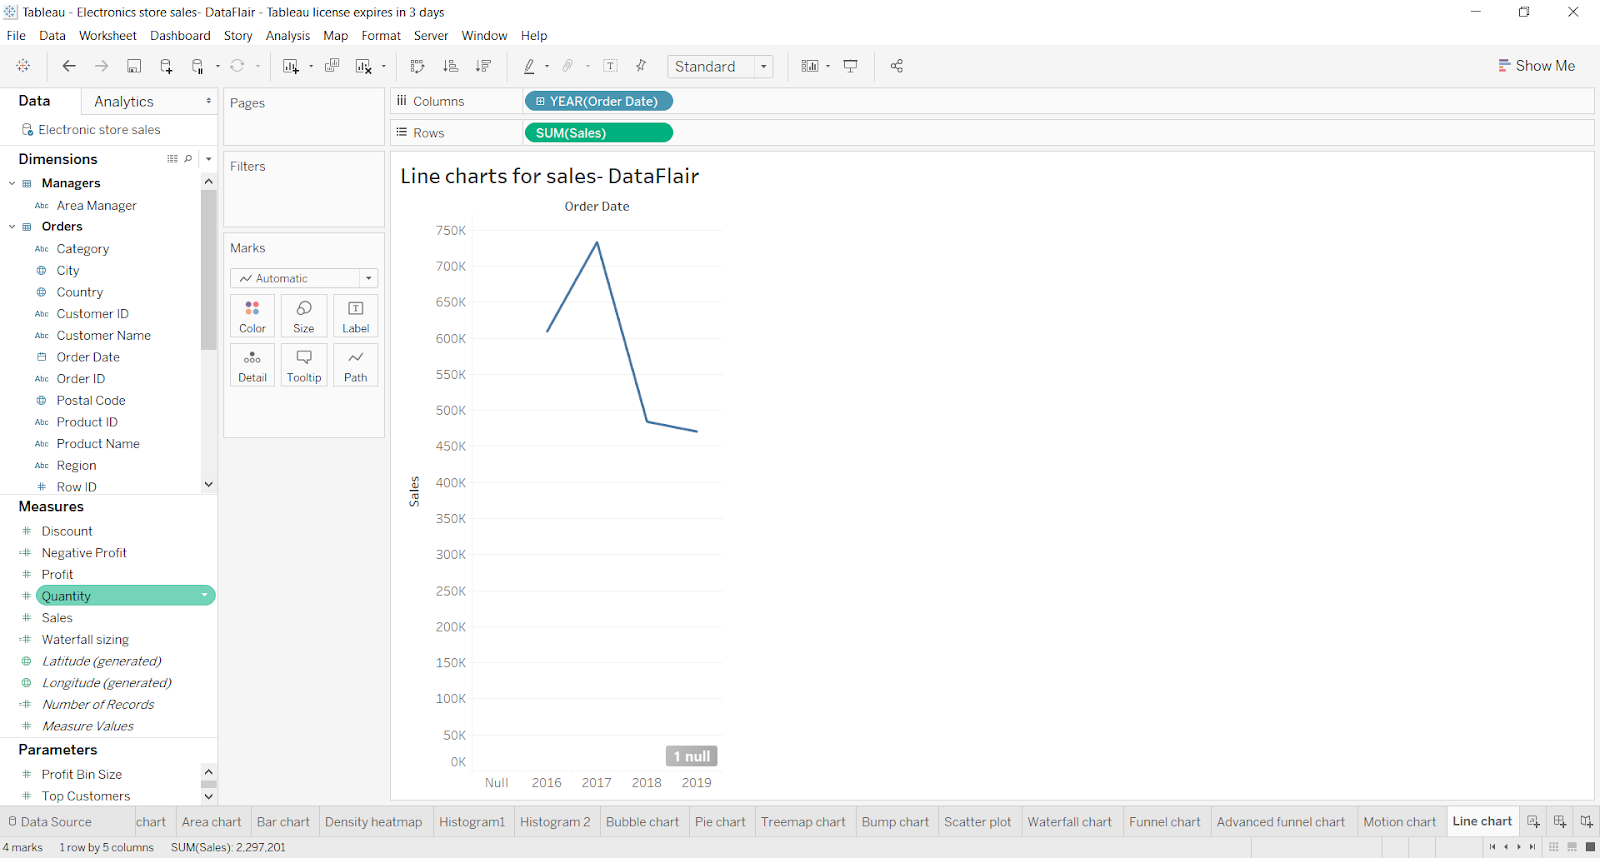Click the Highlight pen icon
Screen dimensions: 1600x858
pyautogui.click(x=529, y=66)
